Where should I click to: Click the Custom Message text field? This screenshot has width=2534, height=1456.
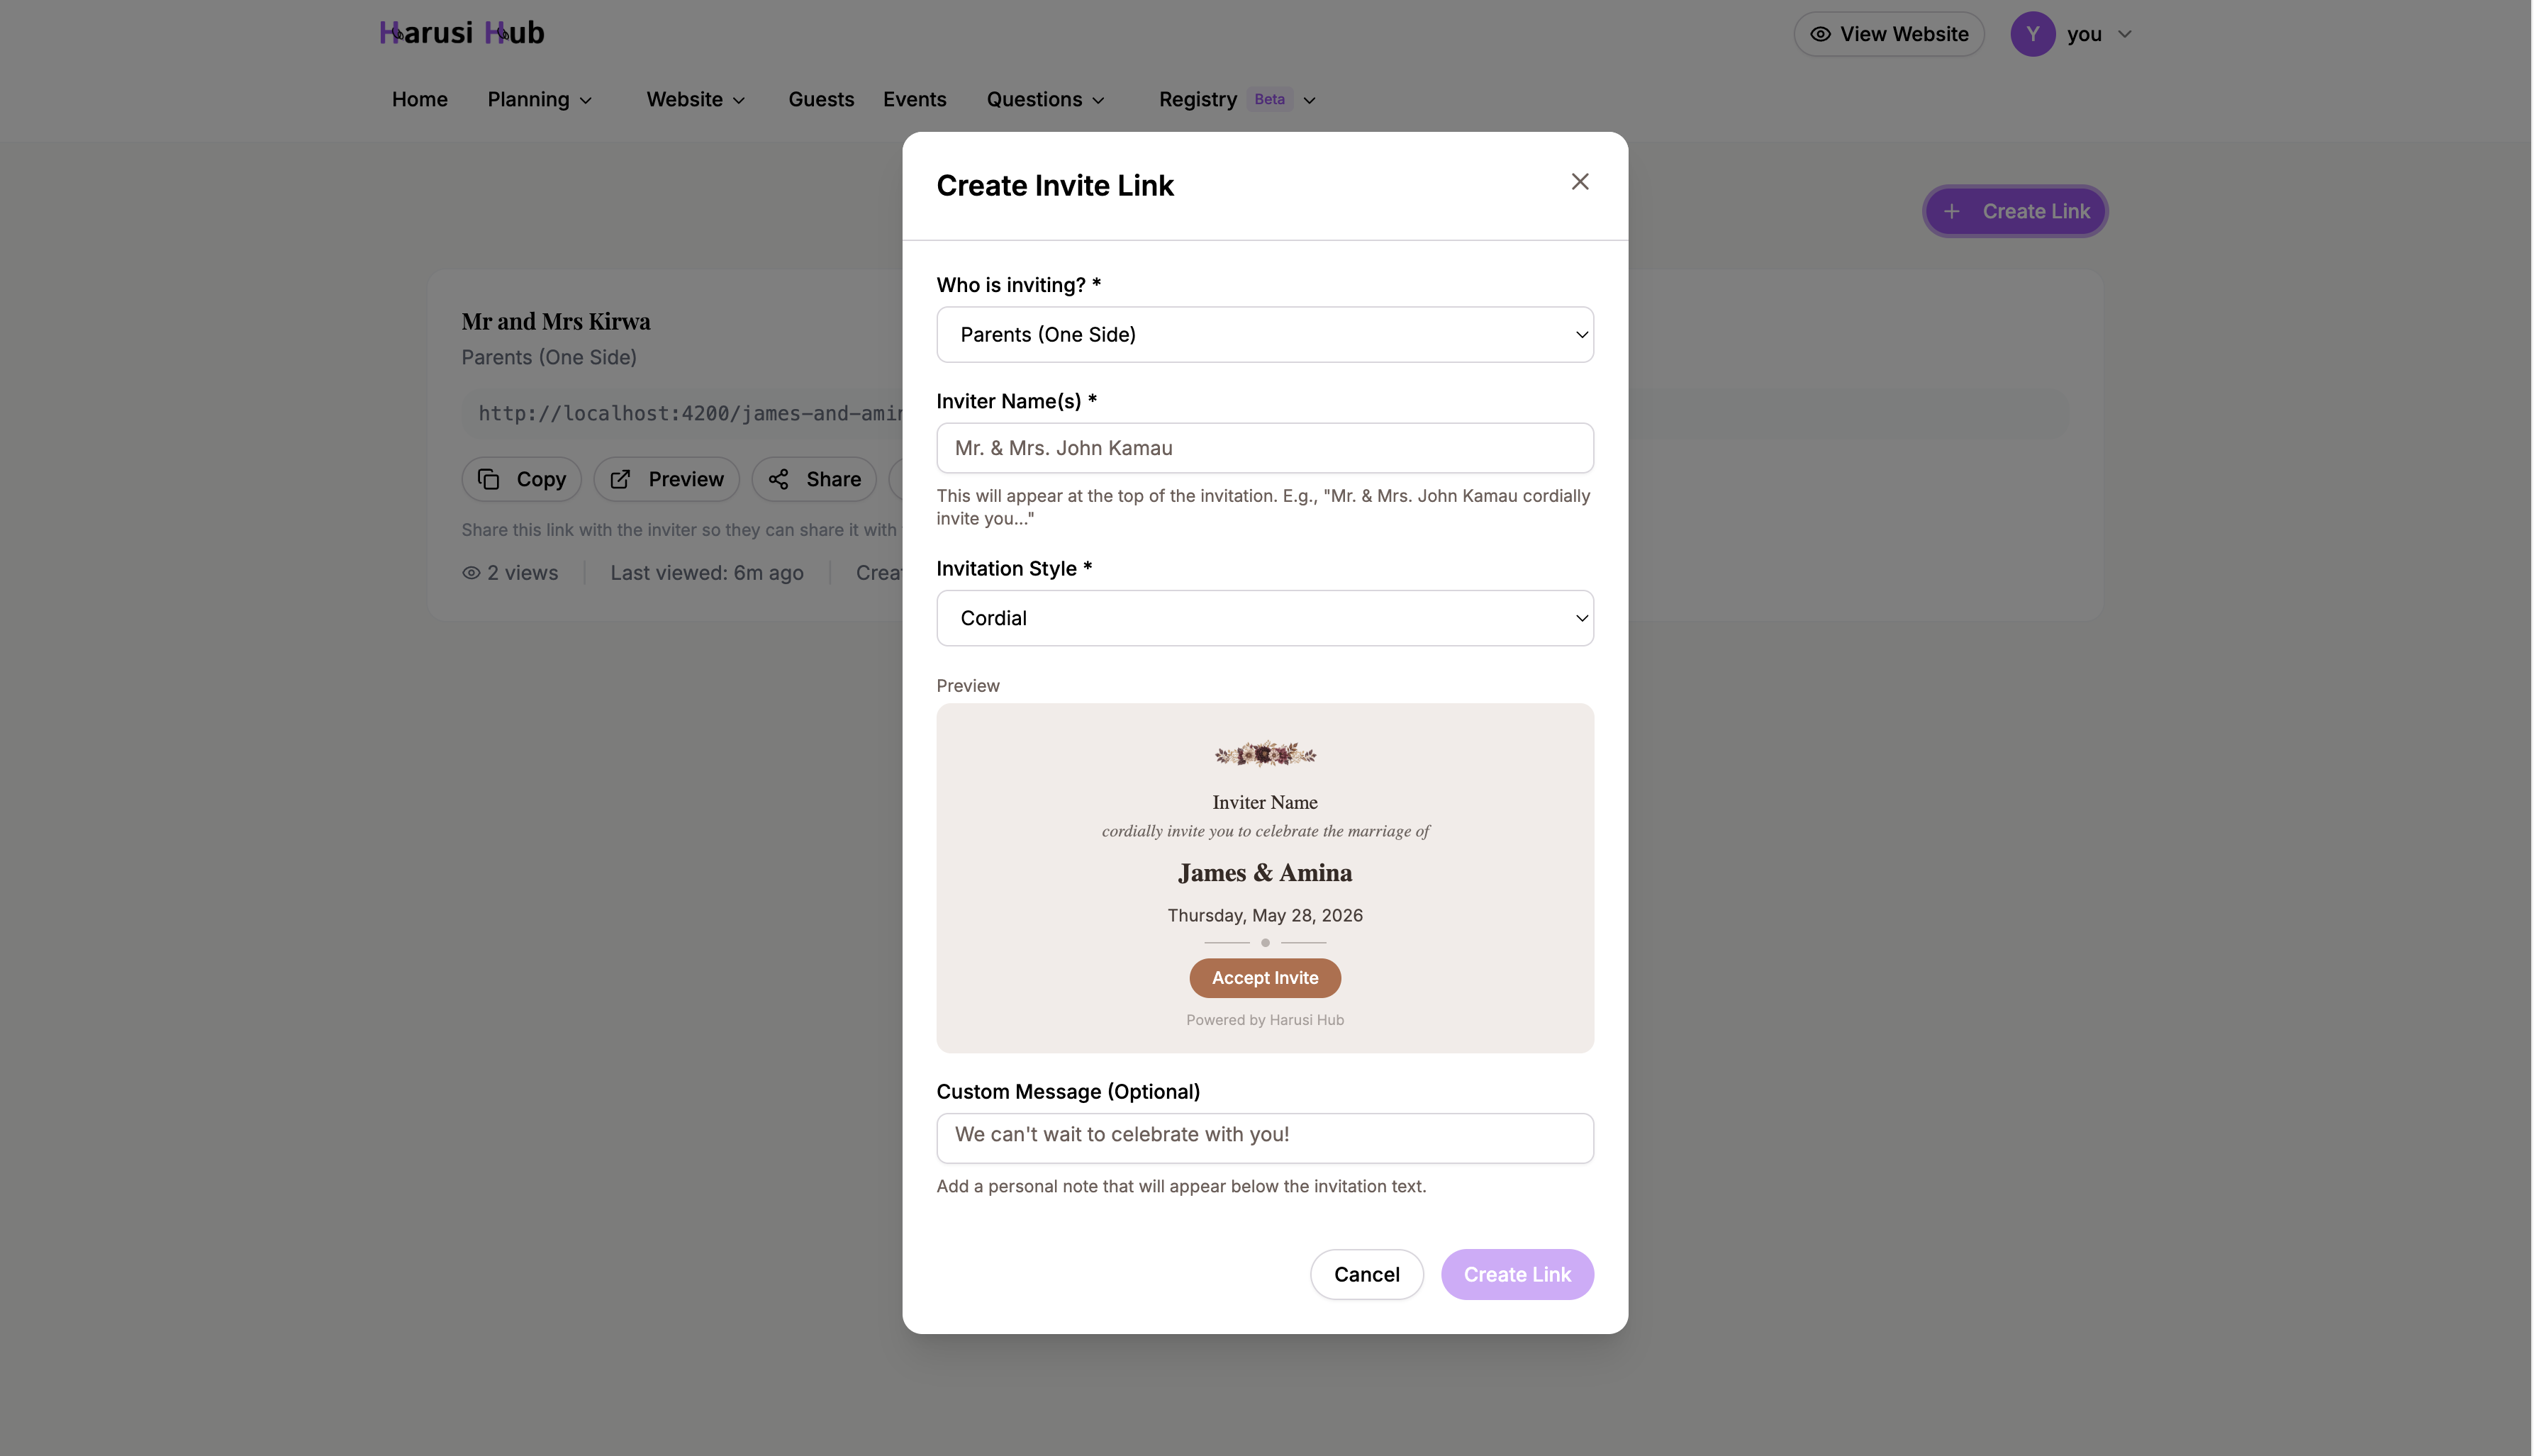[1264, 1137]
